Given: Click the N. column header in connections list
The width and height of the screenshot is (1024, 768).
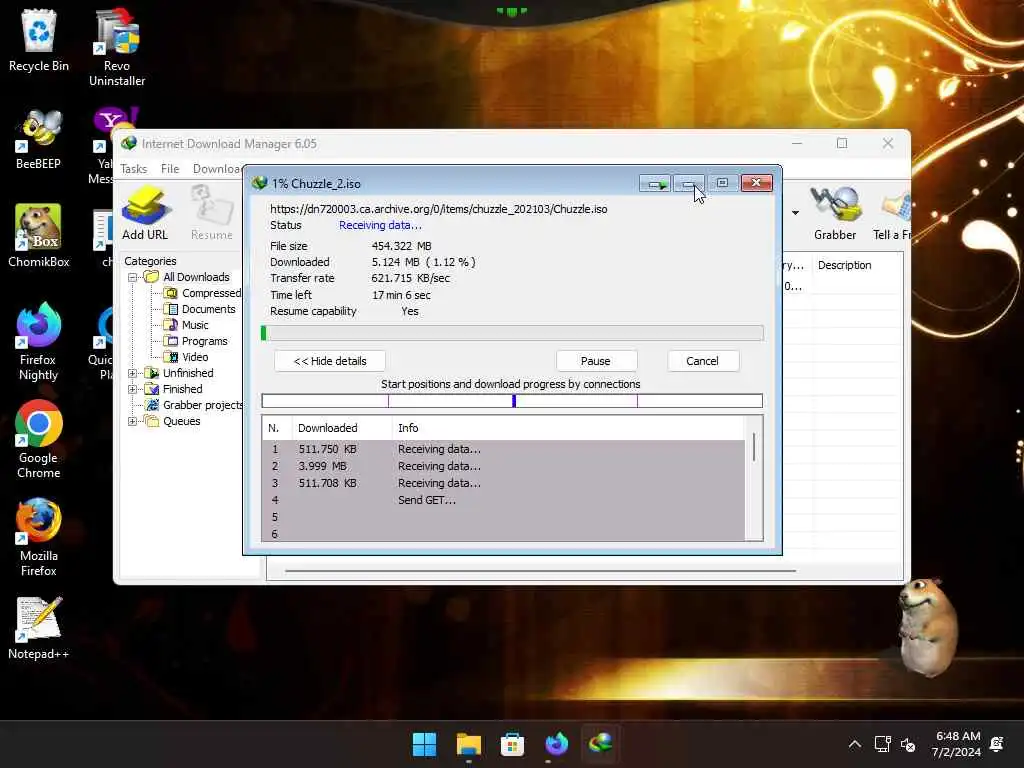Looking at the screenshot, I should [x=276, y=428].
